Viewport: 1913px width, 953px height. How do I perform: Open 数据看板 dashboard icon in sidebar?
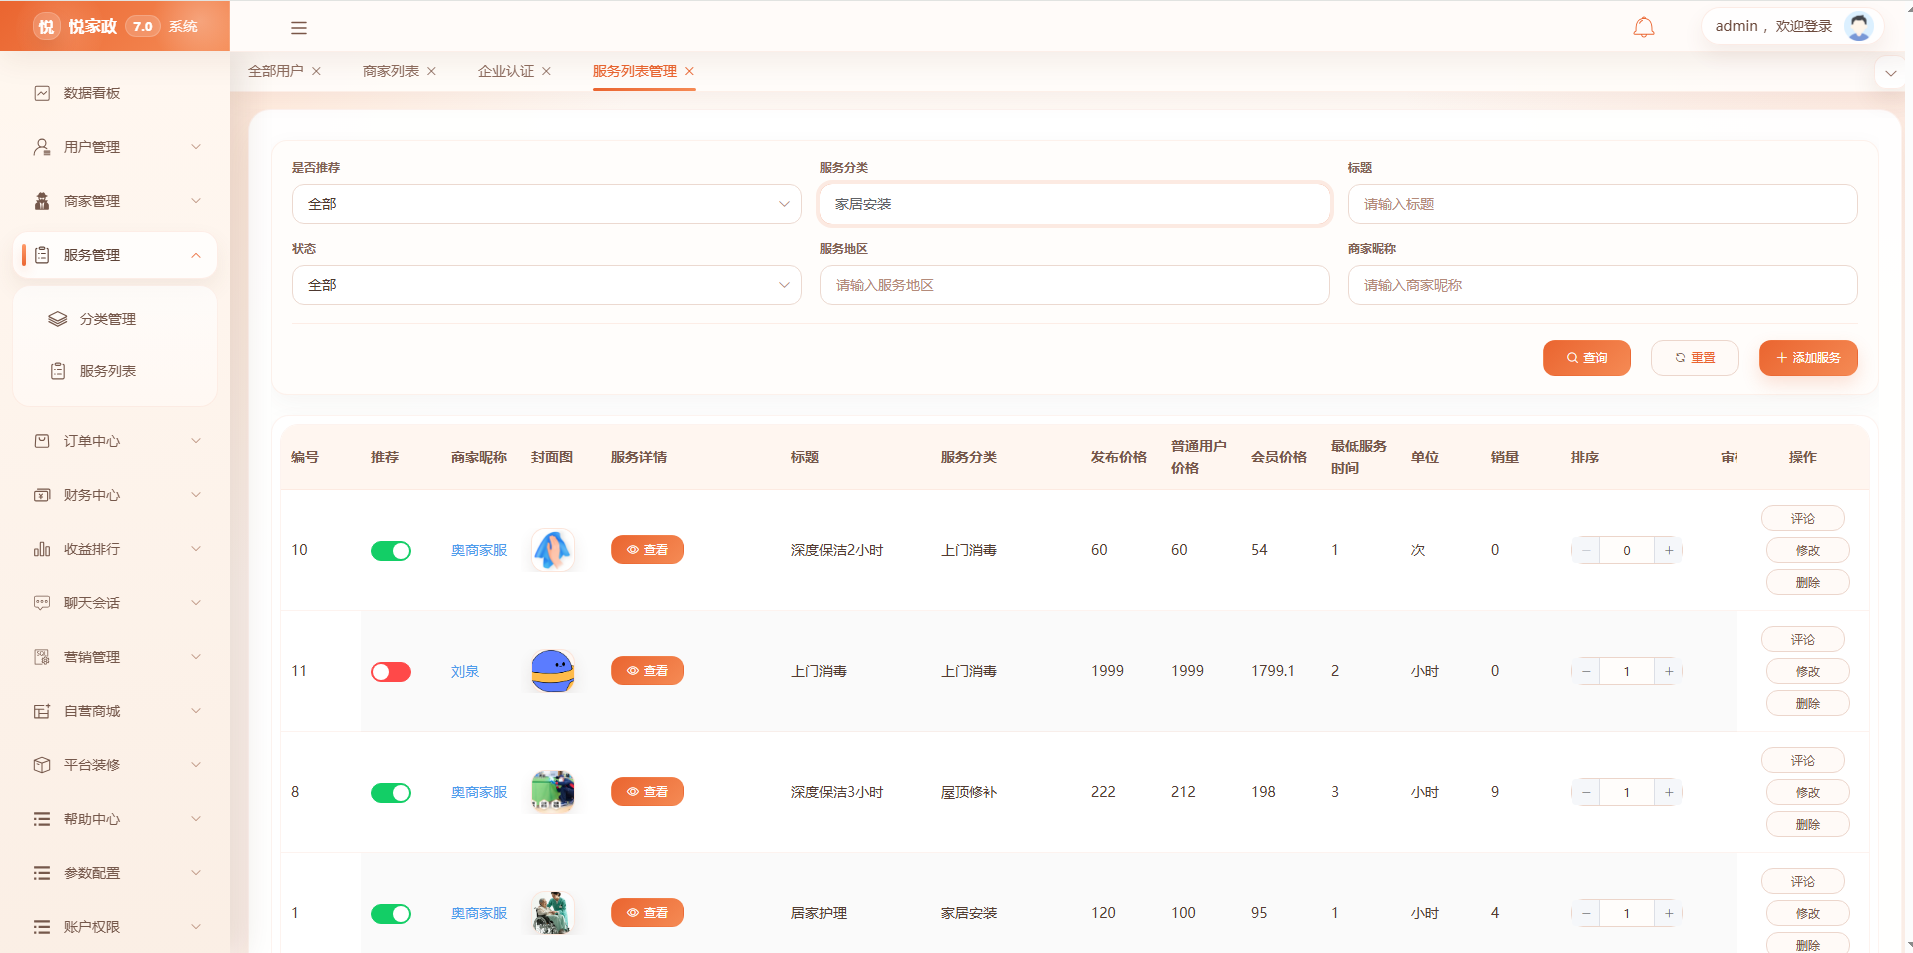[42, 93]
